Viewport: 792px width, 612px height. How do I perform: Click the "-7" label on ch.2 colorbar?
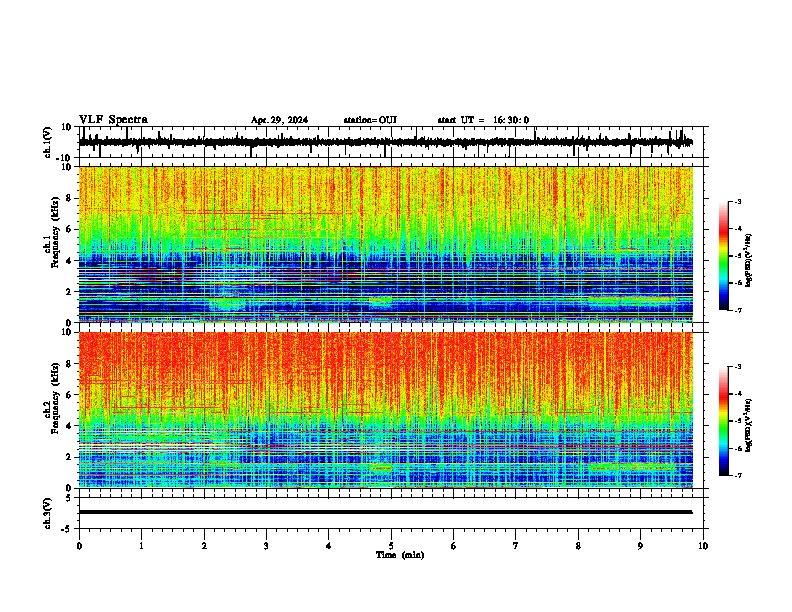737,476
